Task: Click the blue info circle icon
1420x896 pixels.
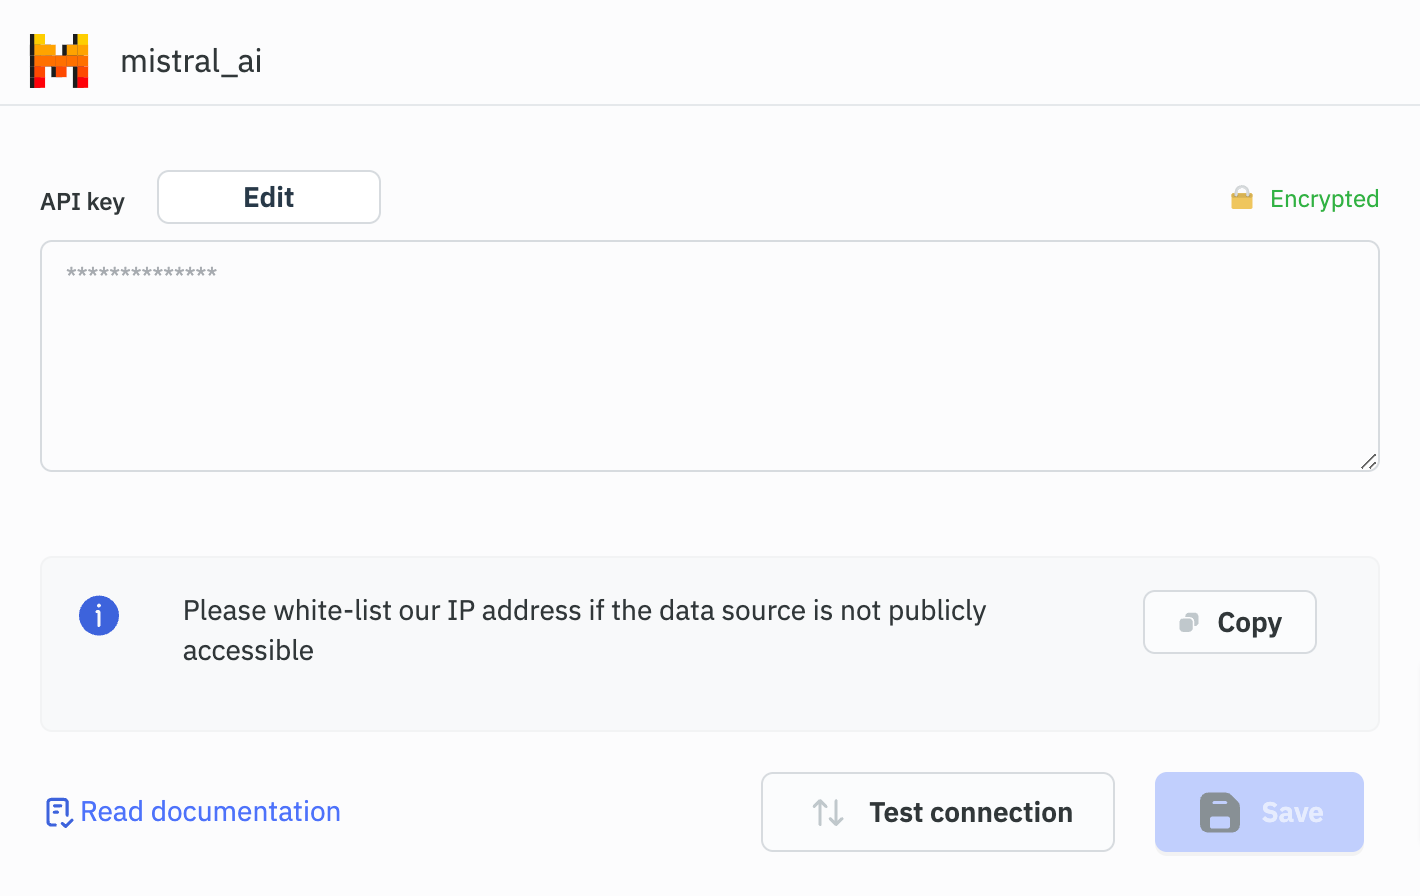Action: (99, 615)
